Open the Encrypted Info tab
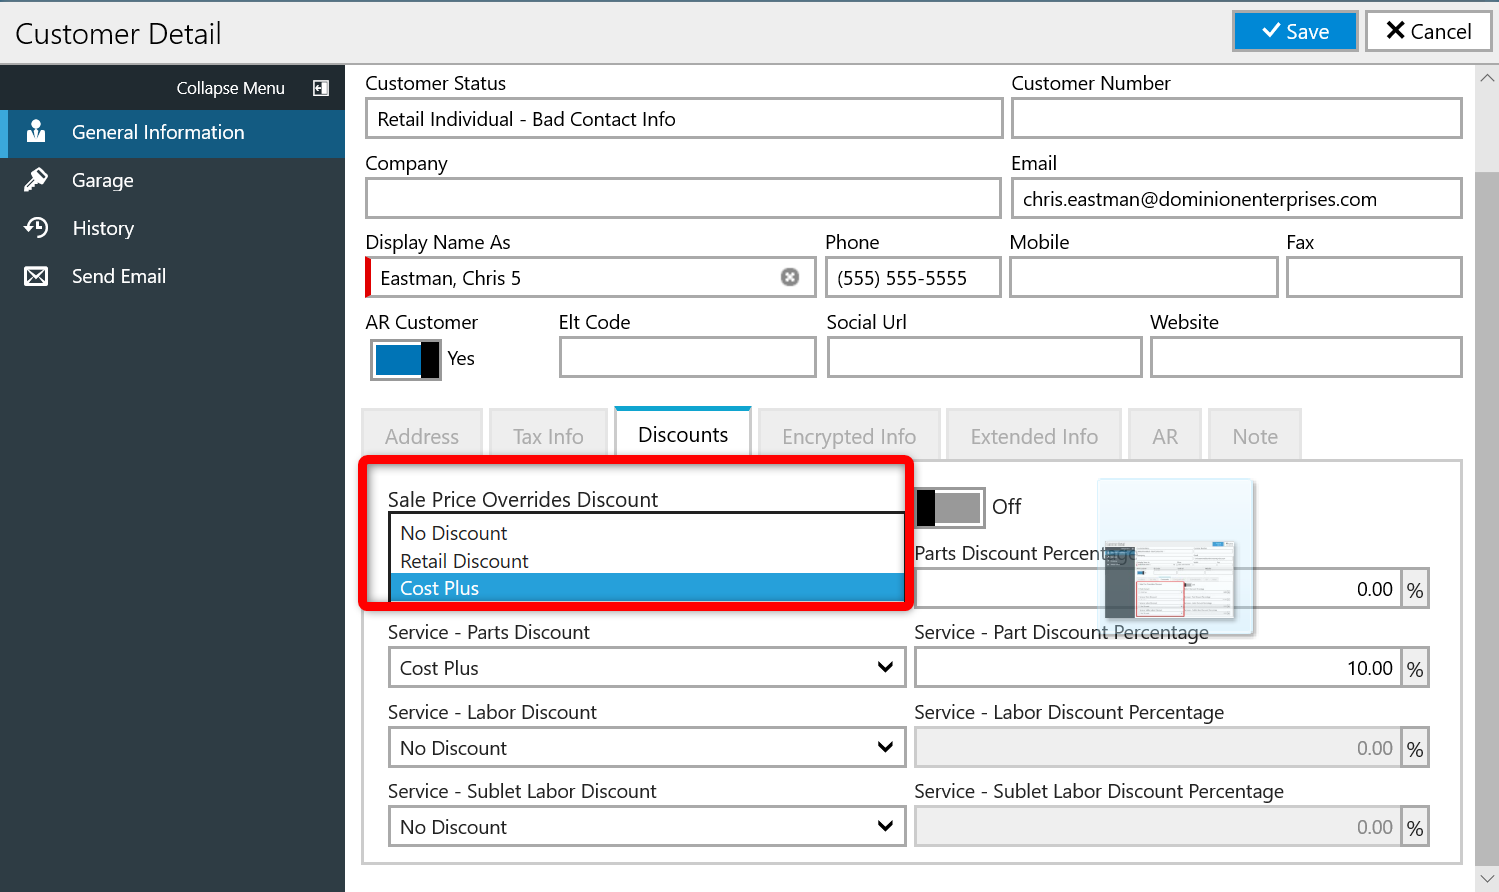1499x892 pixels. [x=849, y=436]
